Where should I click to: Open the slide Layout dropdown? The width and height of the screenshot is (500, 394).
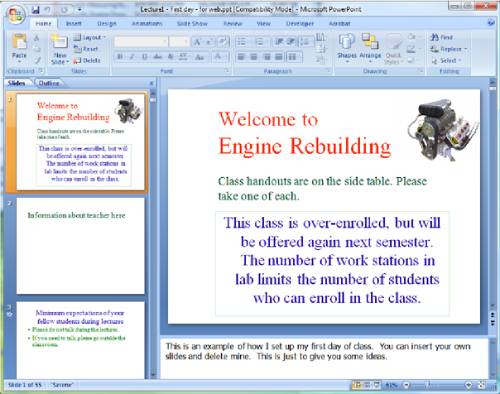pos(89,38)
